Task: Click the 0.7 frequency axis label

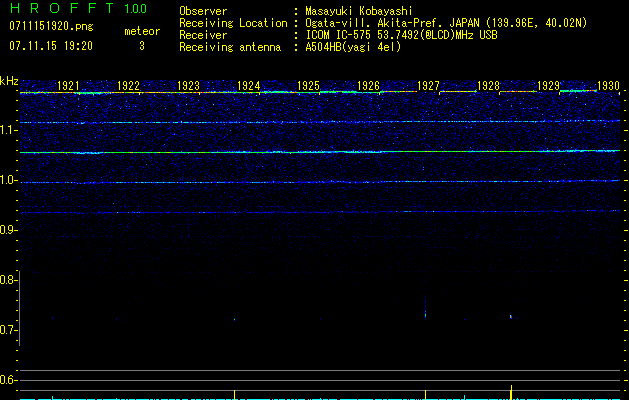Action: [x=8, y=330]
